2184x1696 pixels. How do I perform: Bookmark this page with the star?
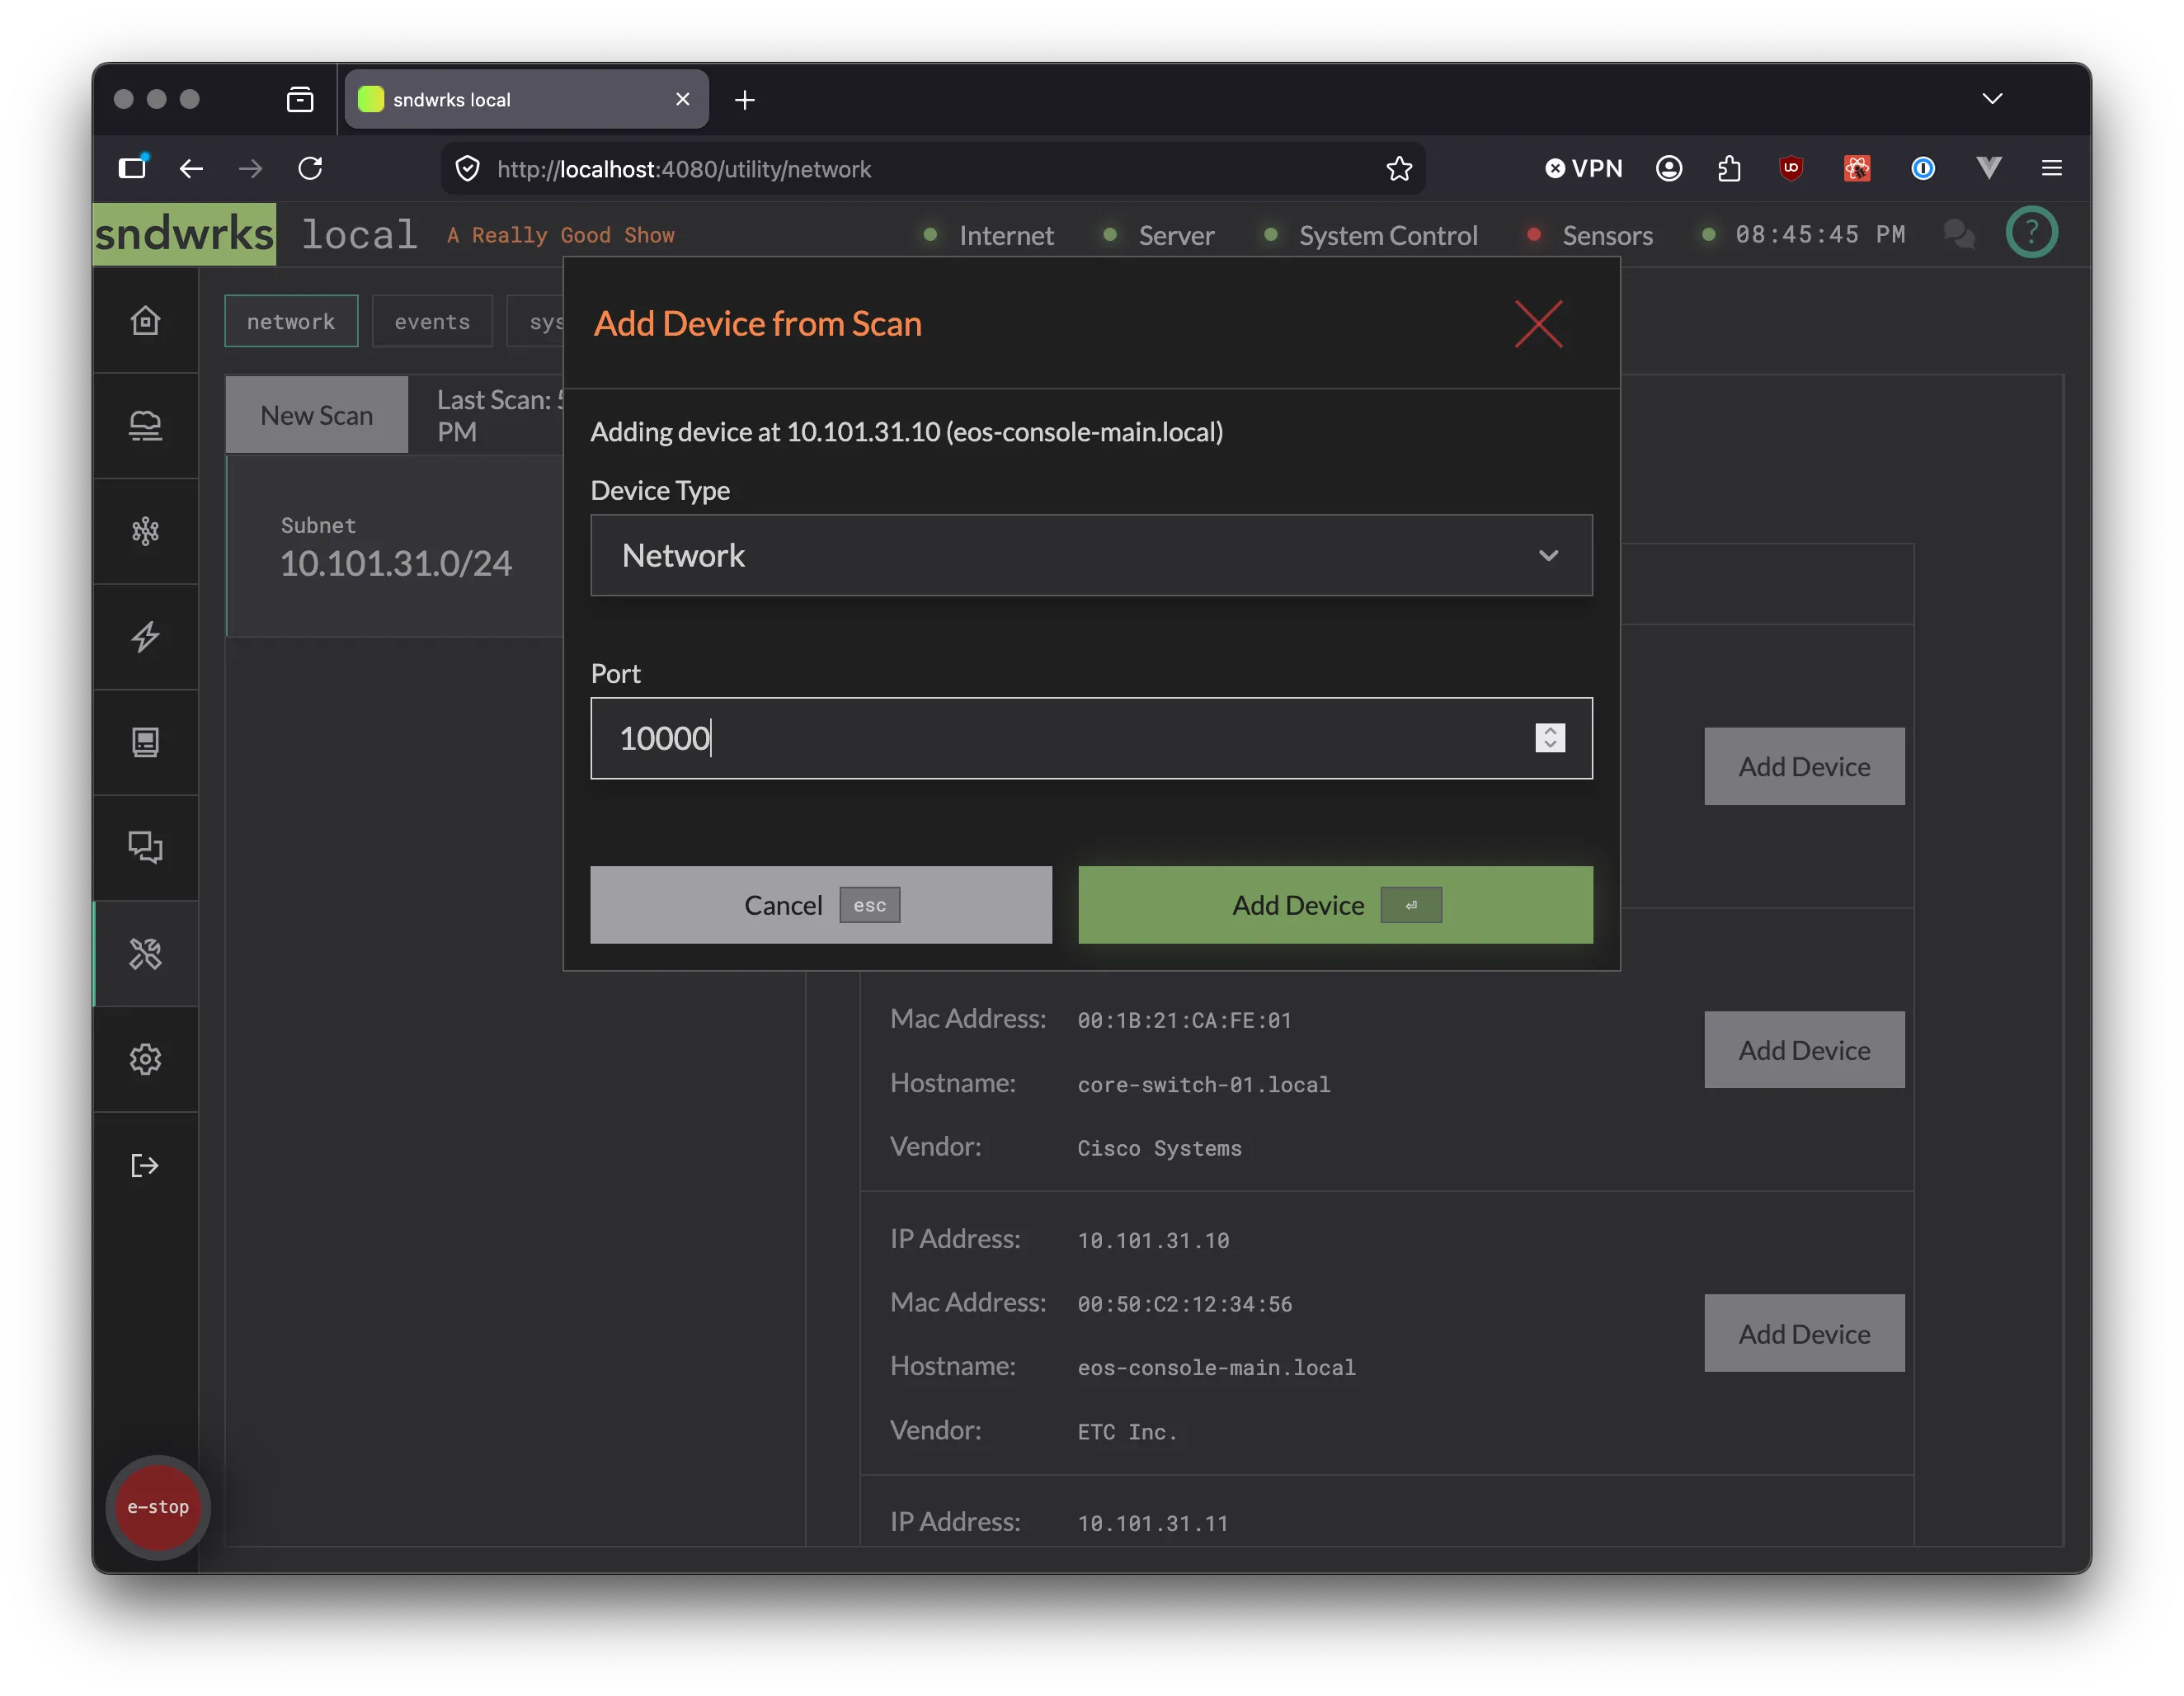point(1398,169)
